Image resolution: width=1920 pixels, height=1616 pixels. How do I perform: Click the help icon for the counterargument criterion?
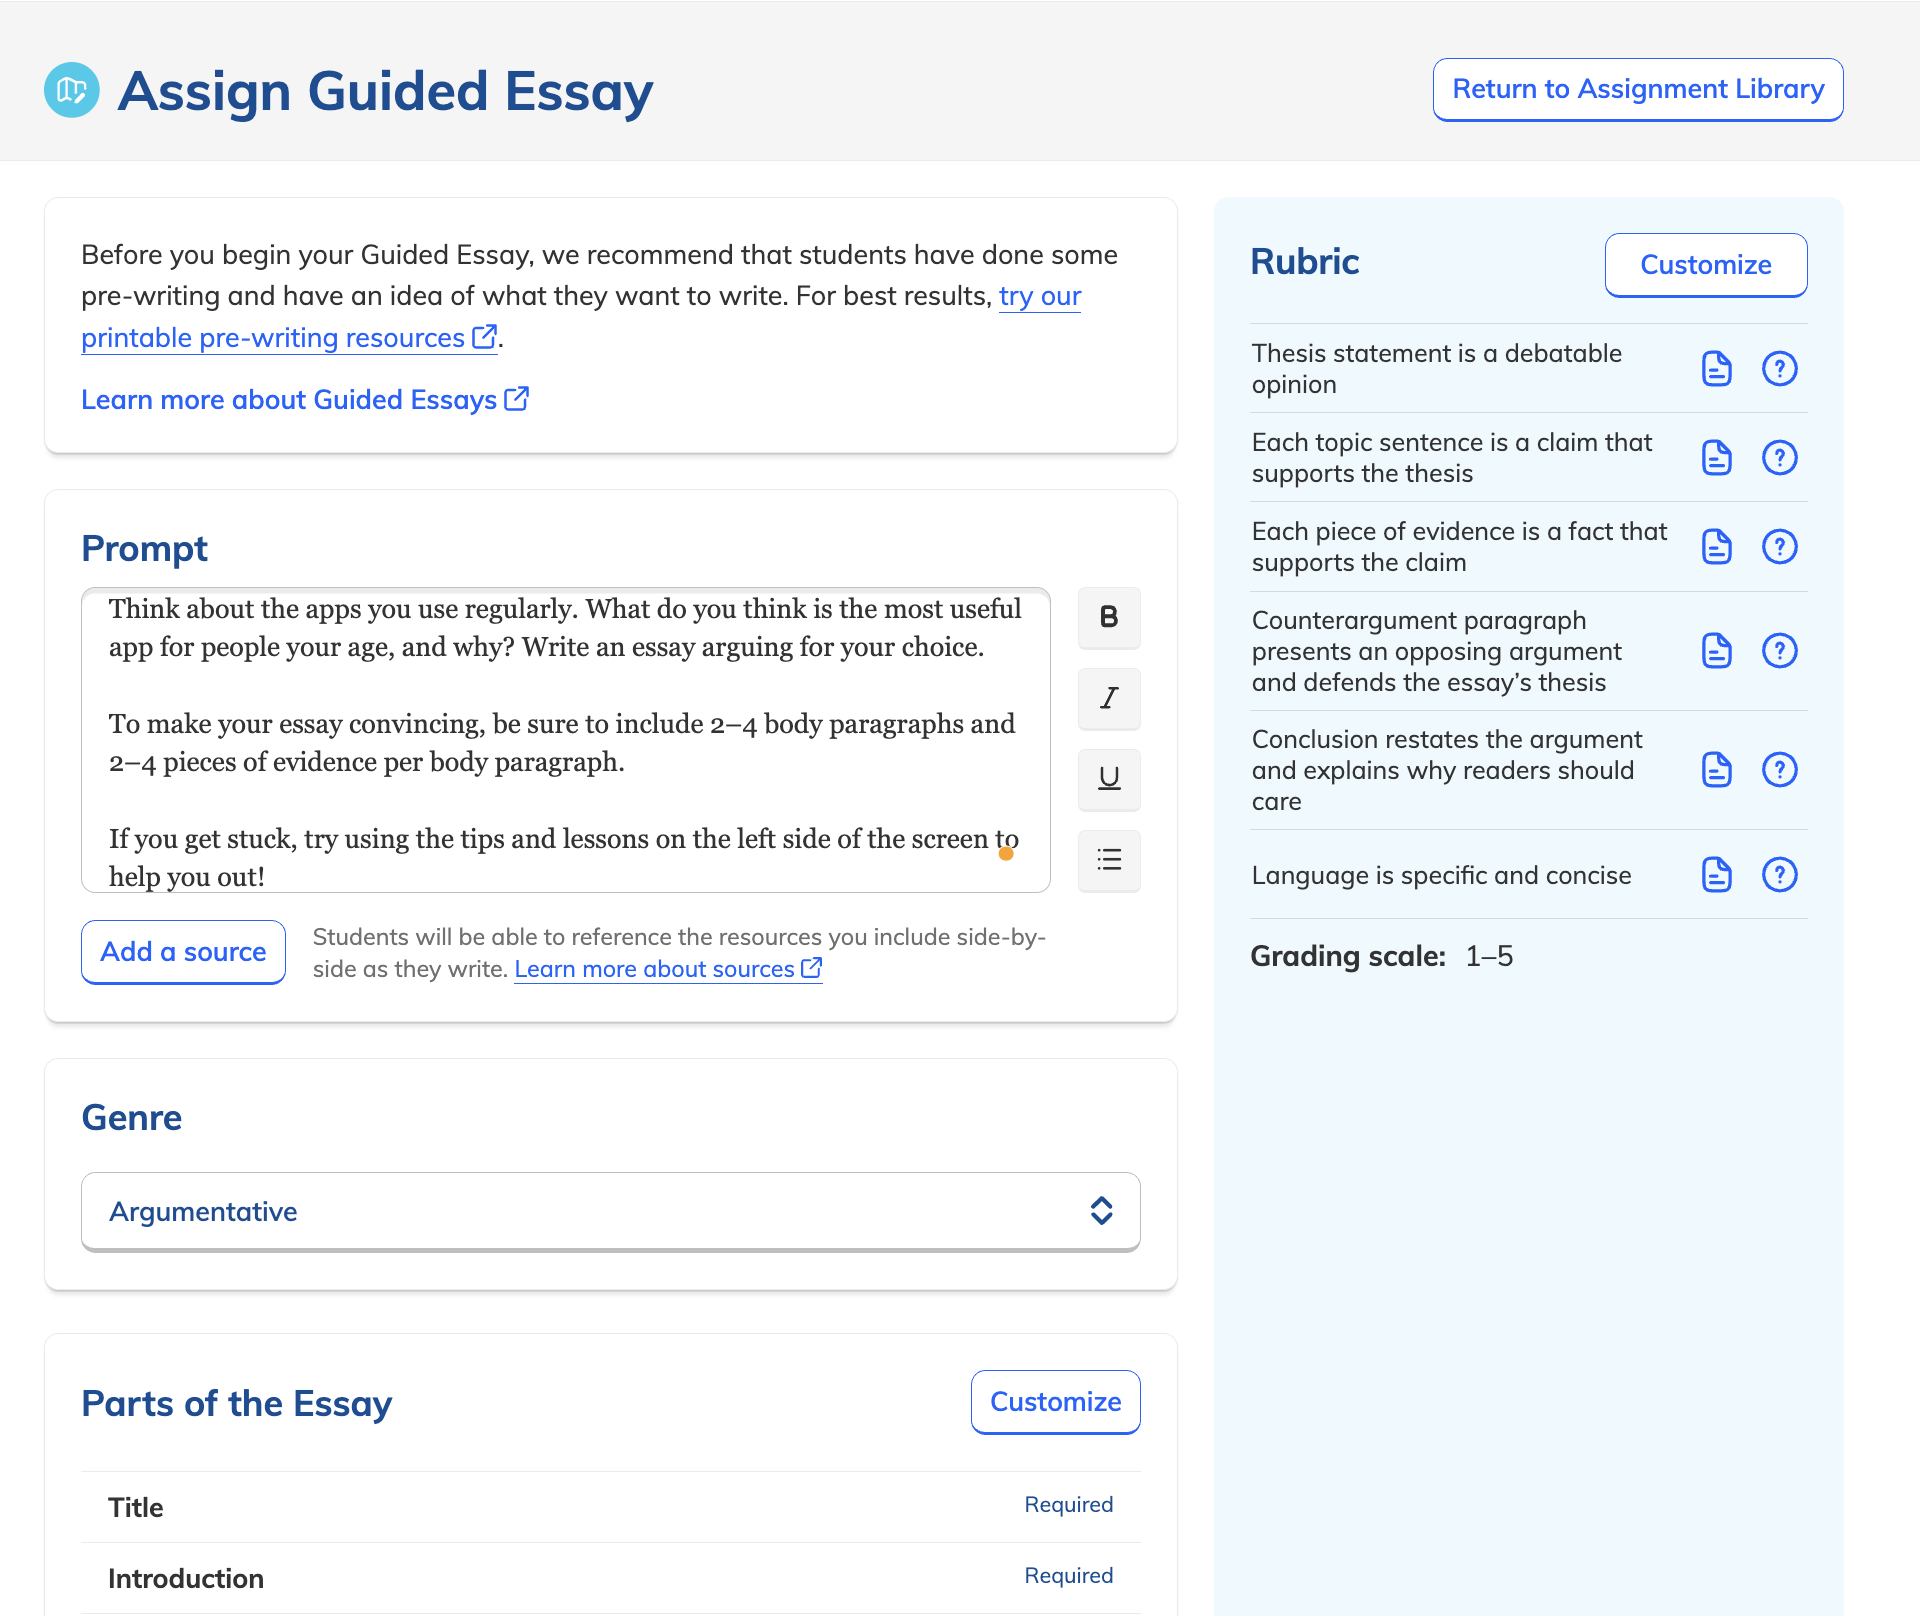(1780, 651)
